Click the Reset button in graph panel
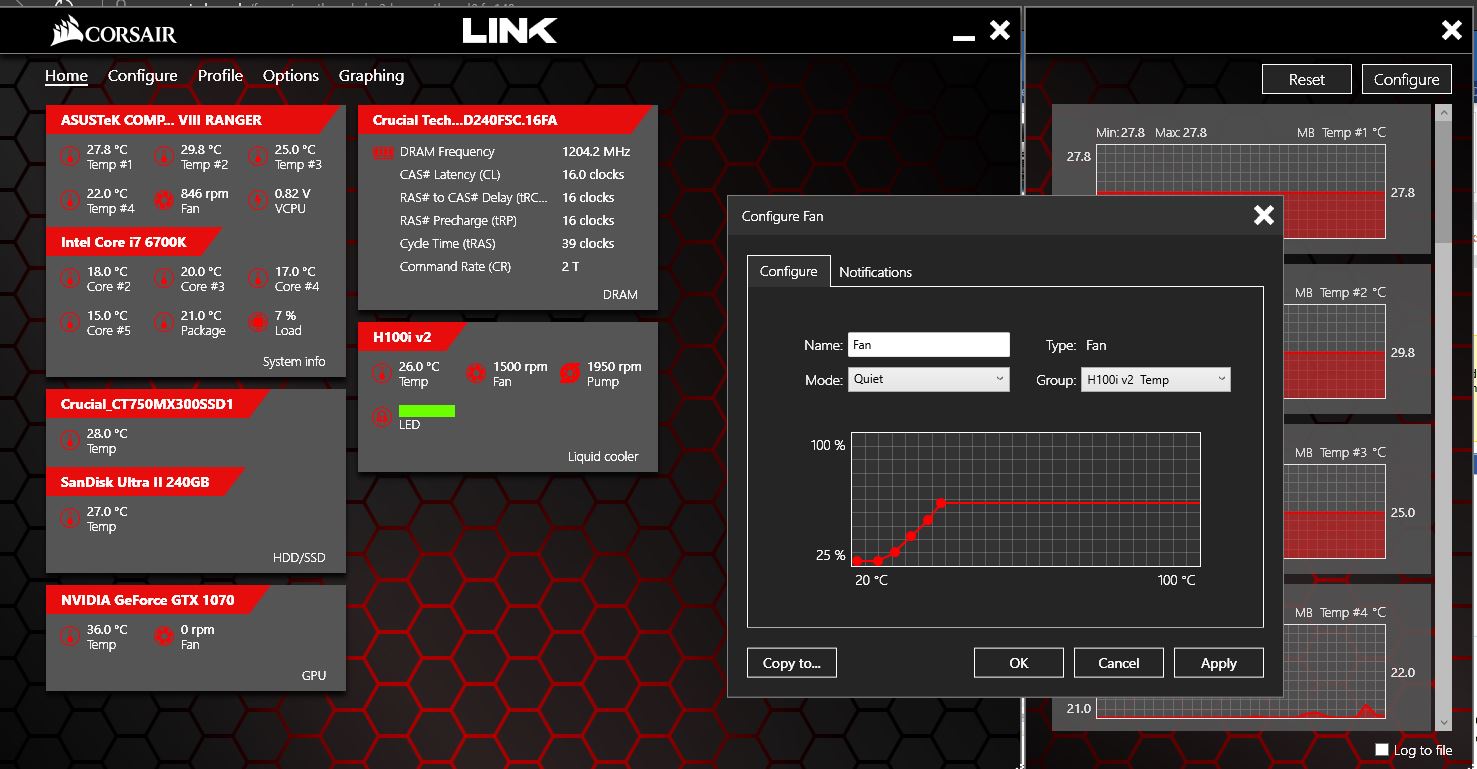Viewport: 1477px width, 769px height. point(1306,80)
